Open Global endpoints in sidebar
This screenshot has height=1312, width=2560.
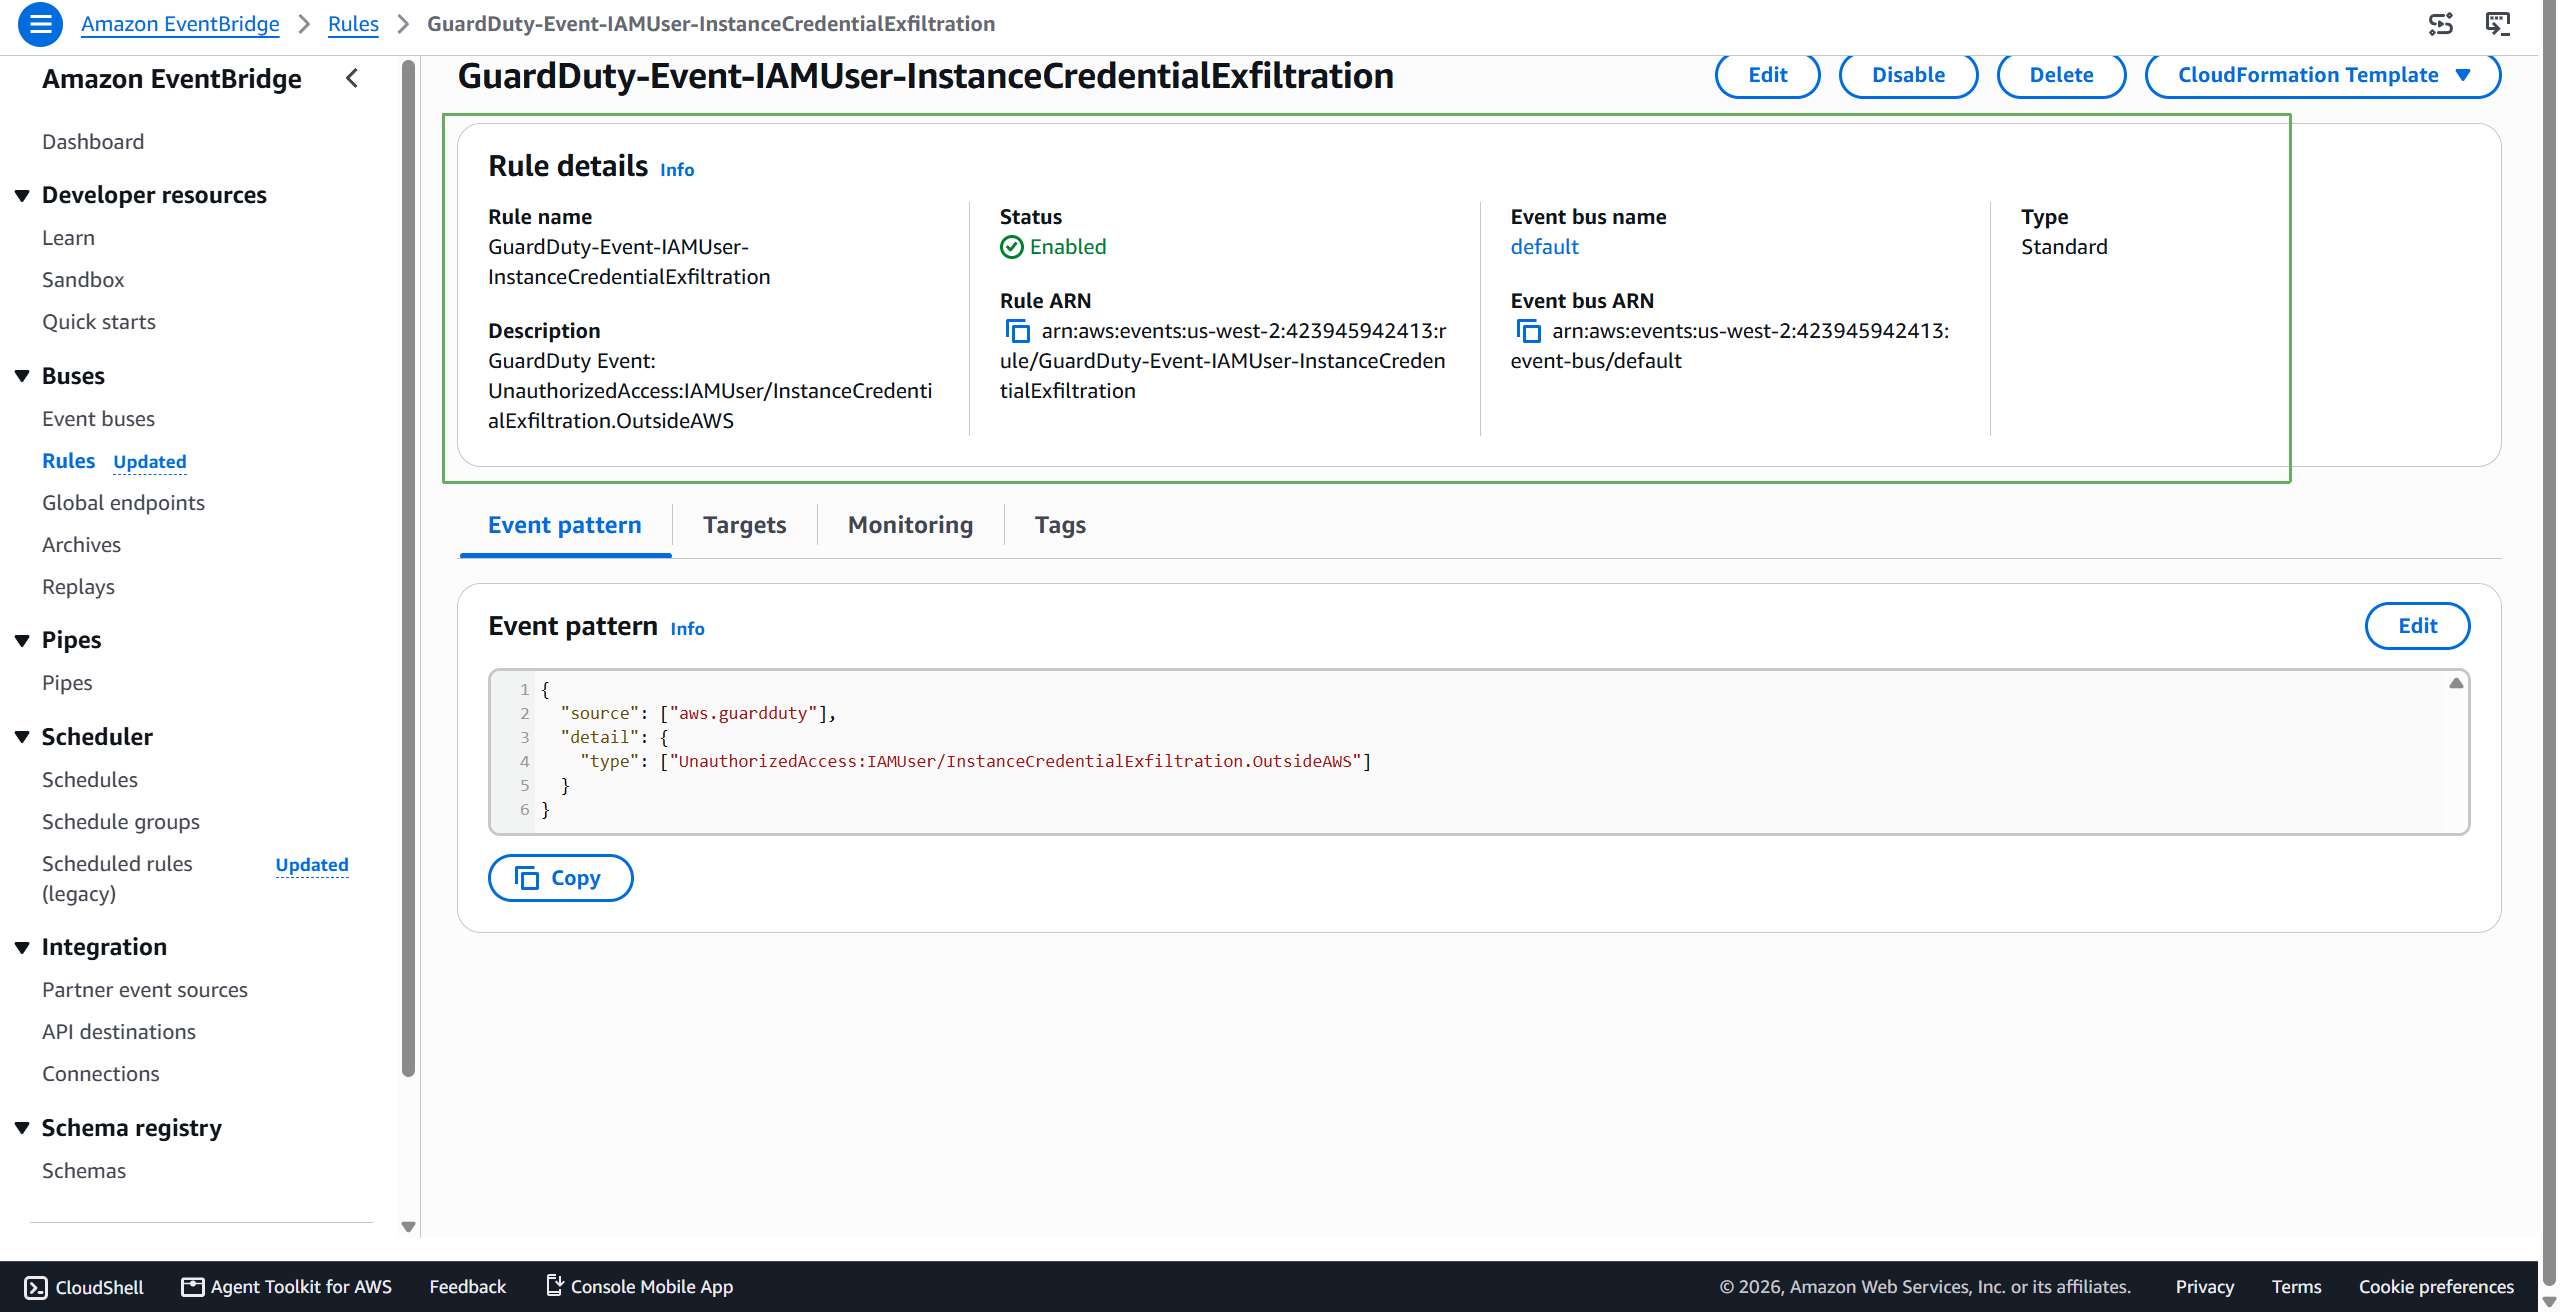(123, 503)
